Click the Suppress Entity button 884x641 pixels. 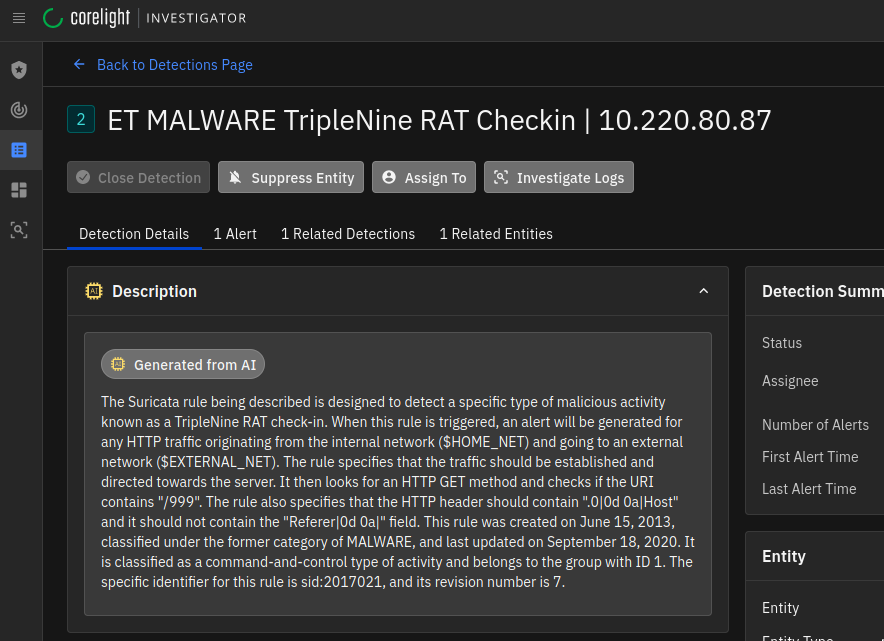(291, 178)
